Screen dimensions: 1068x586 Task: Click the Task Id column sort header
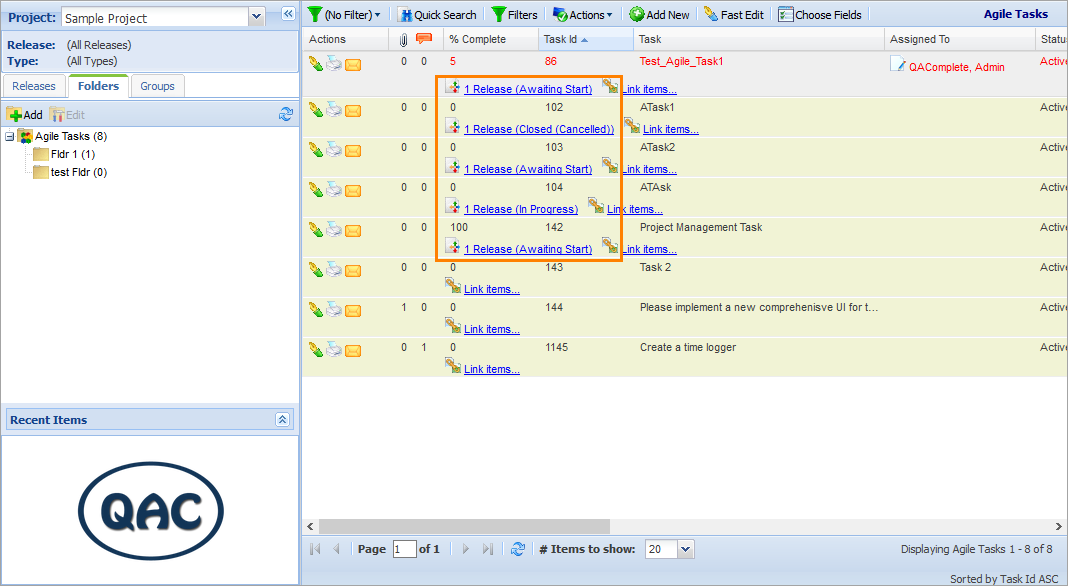coord(562,38)
